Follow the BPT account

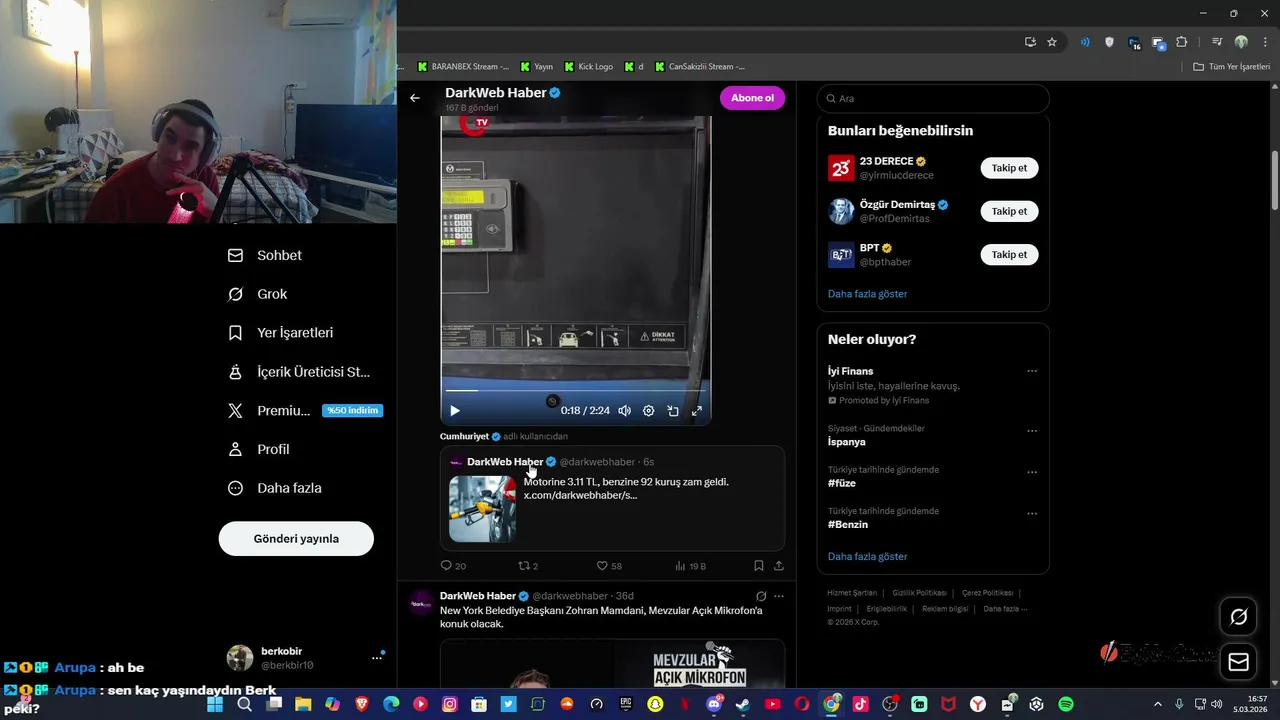[x=1009, y=255]
